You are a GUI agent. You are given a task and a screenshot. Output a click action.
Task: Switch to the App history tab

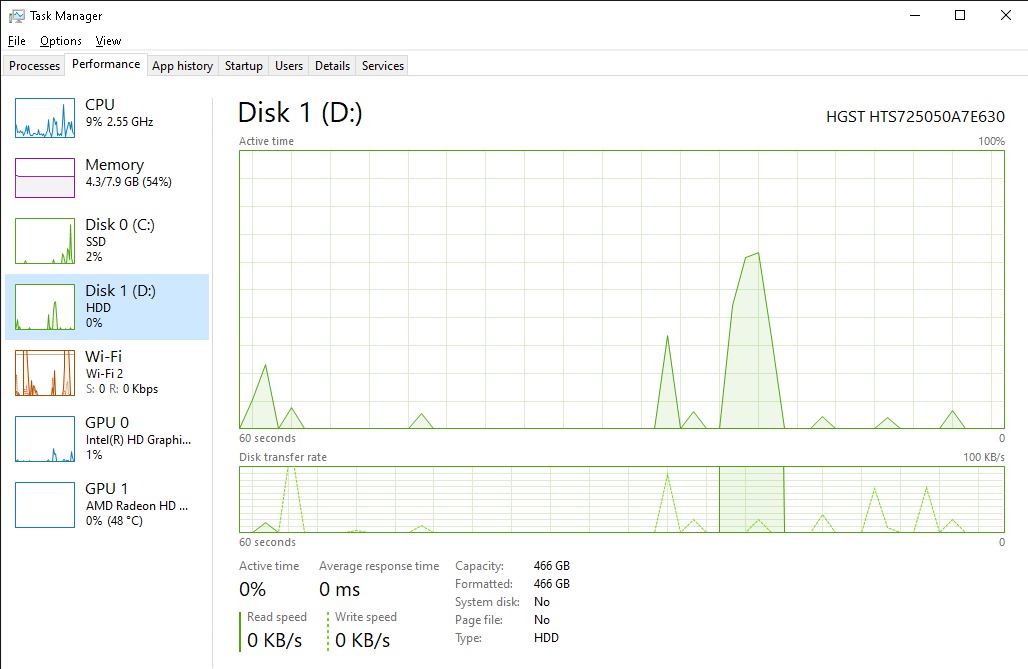182,66
